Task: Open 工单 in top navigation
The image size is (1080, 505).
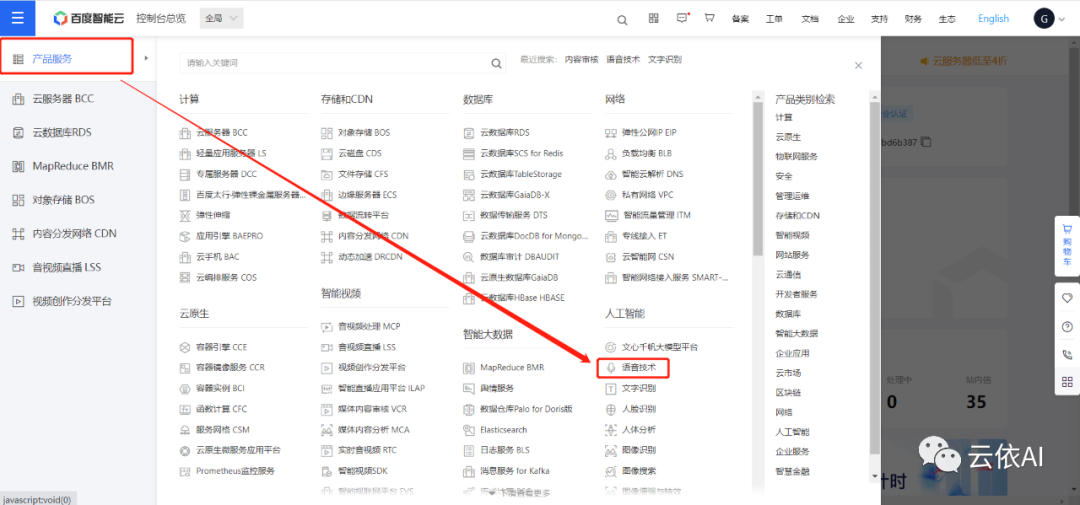Action: 774,19
